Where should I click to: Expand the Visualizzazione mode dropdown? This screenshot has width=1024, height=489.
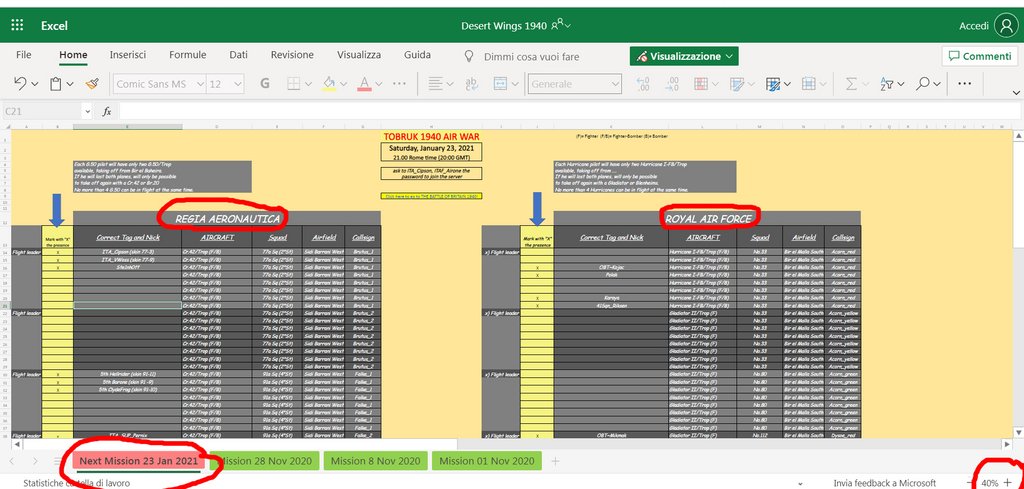coord(729,57)
